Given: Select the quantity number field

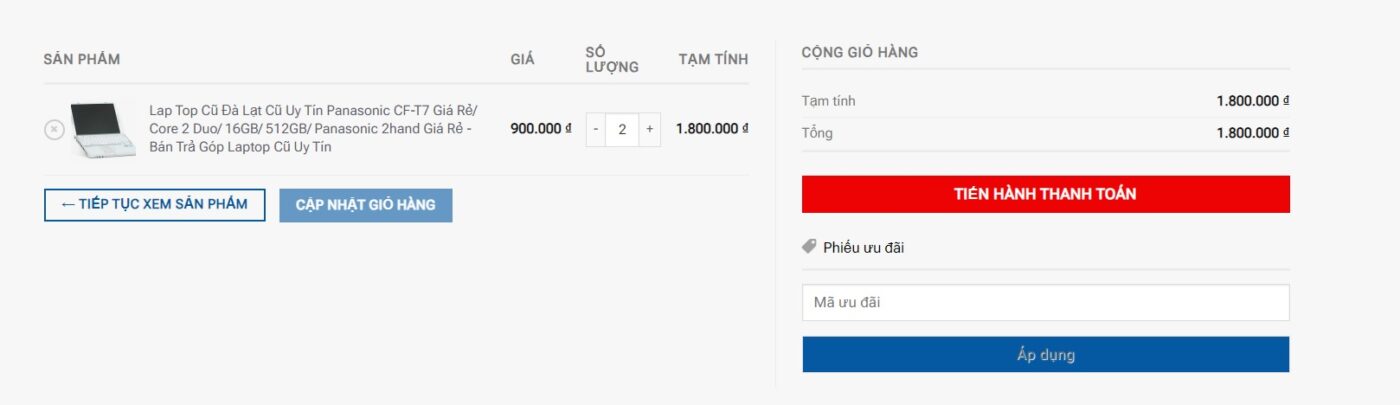Looking at the screenshot, I should click(x=622, y=129).
